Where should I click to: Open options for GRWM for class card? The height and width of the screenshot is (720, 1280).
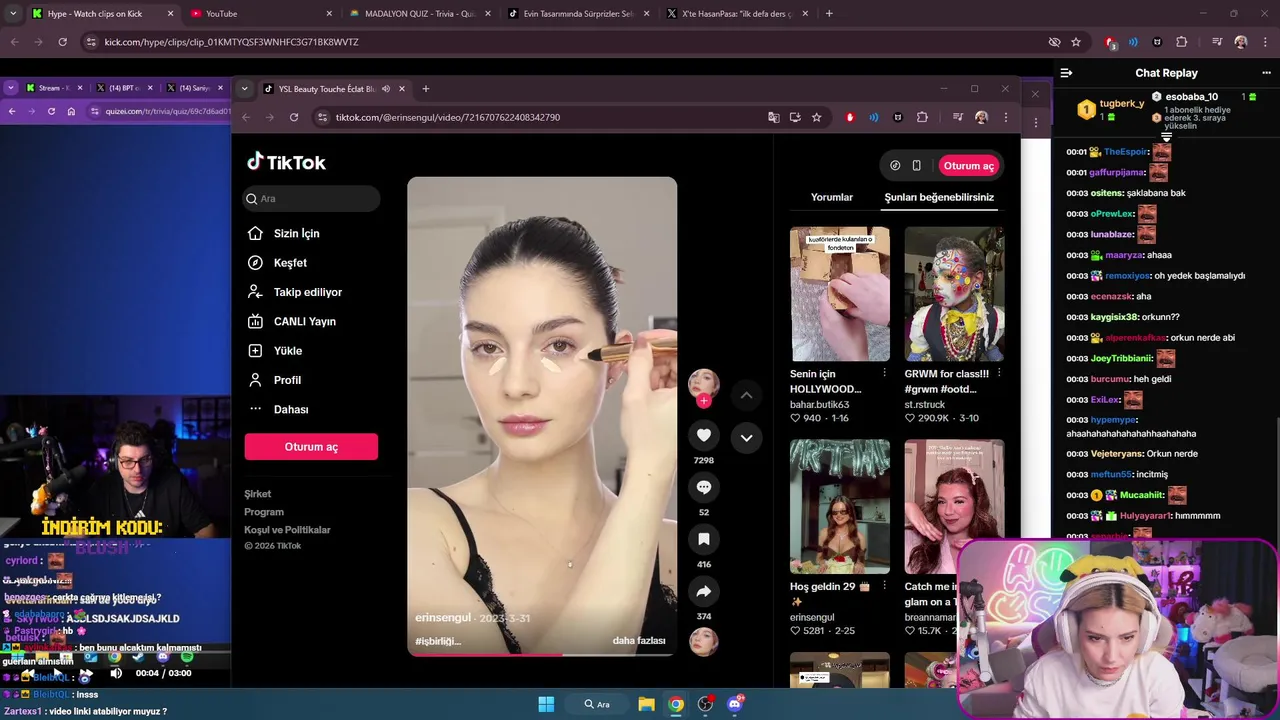click(999, 373)
